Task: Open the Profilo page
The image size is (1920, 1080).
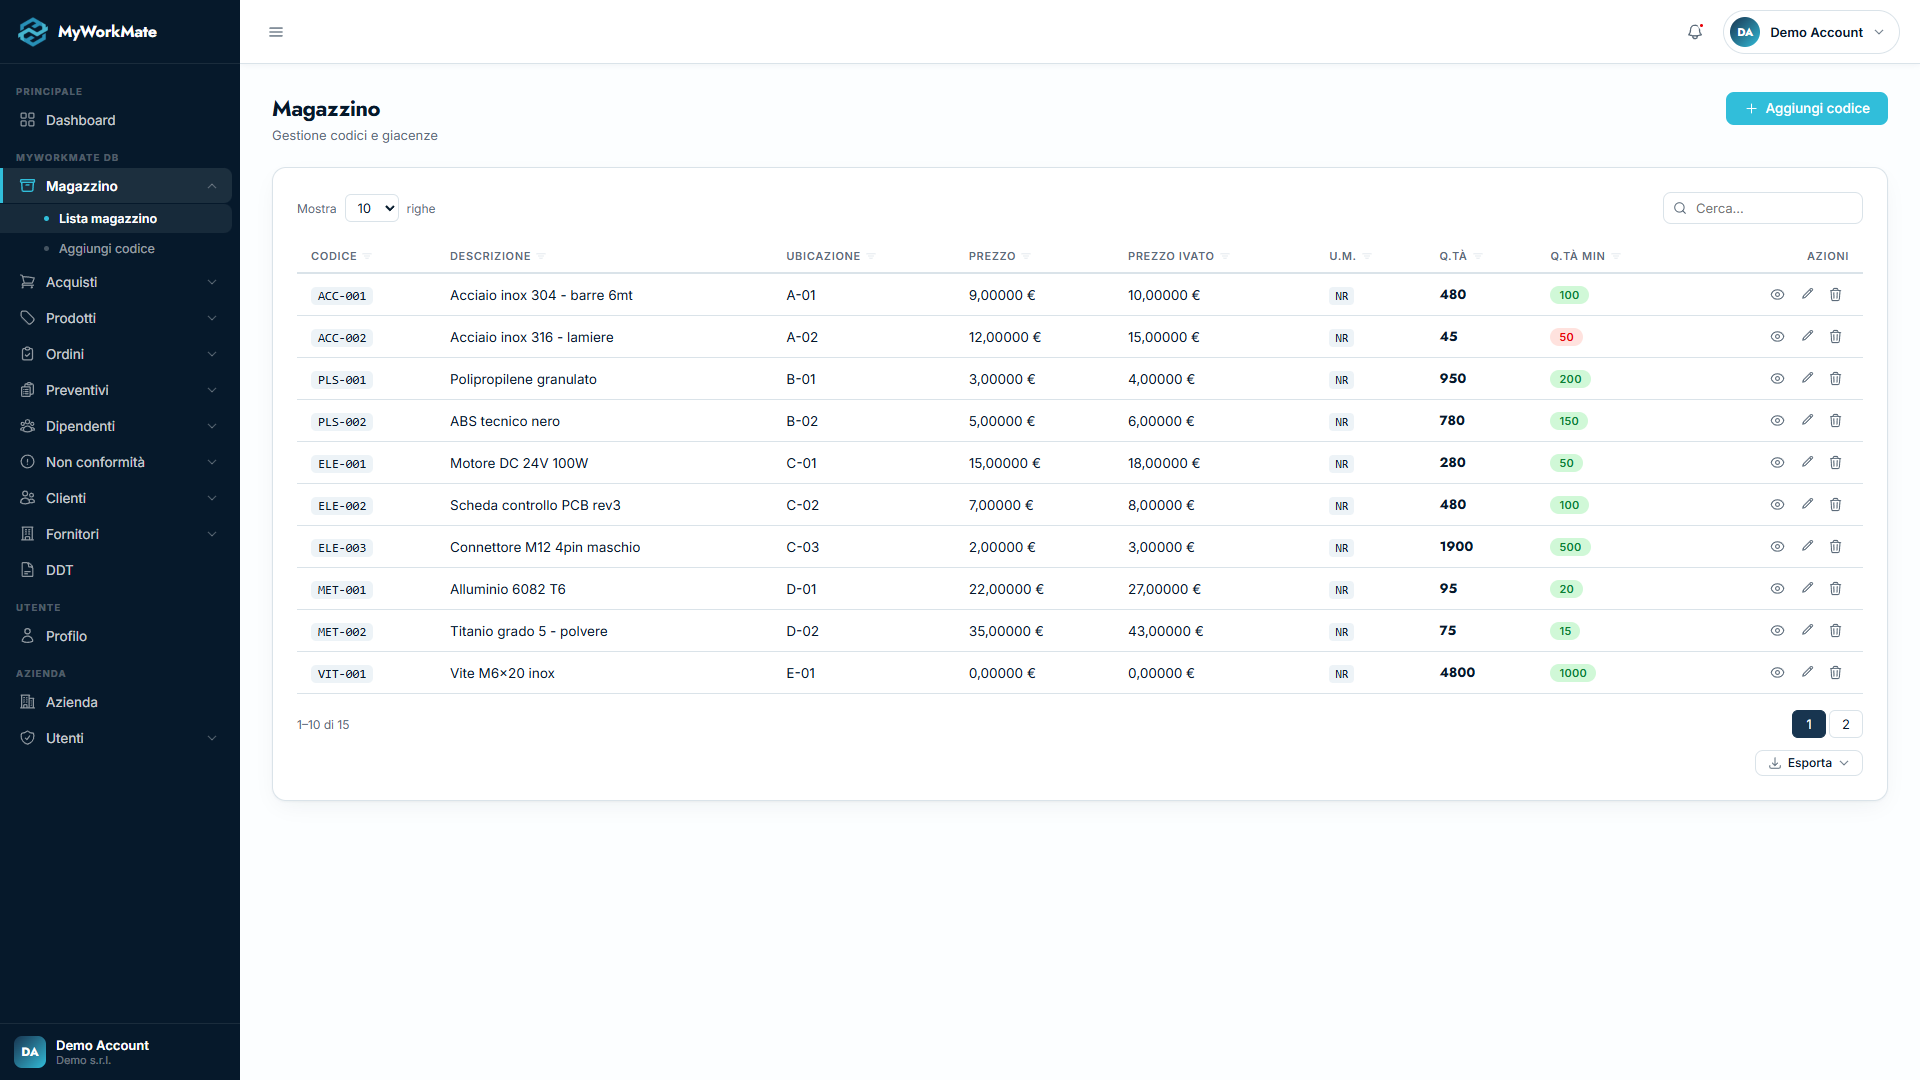Action: click(x=116, y=636)
